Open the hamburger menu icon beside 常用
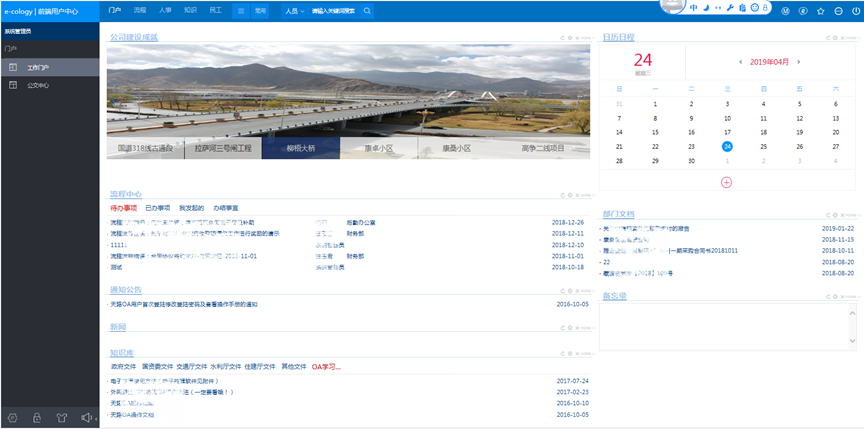This screenshot has height=429, width=864. click(x=241, y=11)
